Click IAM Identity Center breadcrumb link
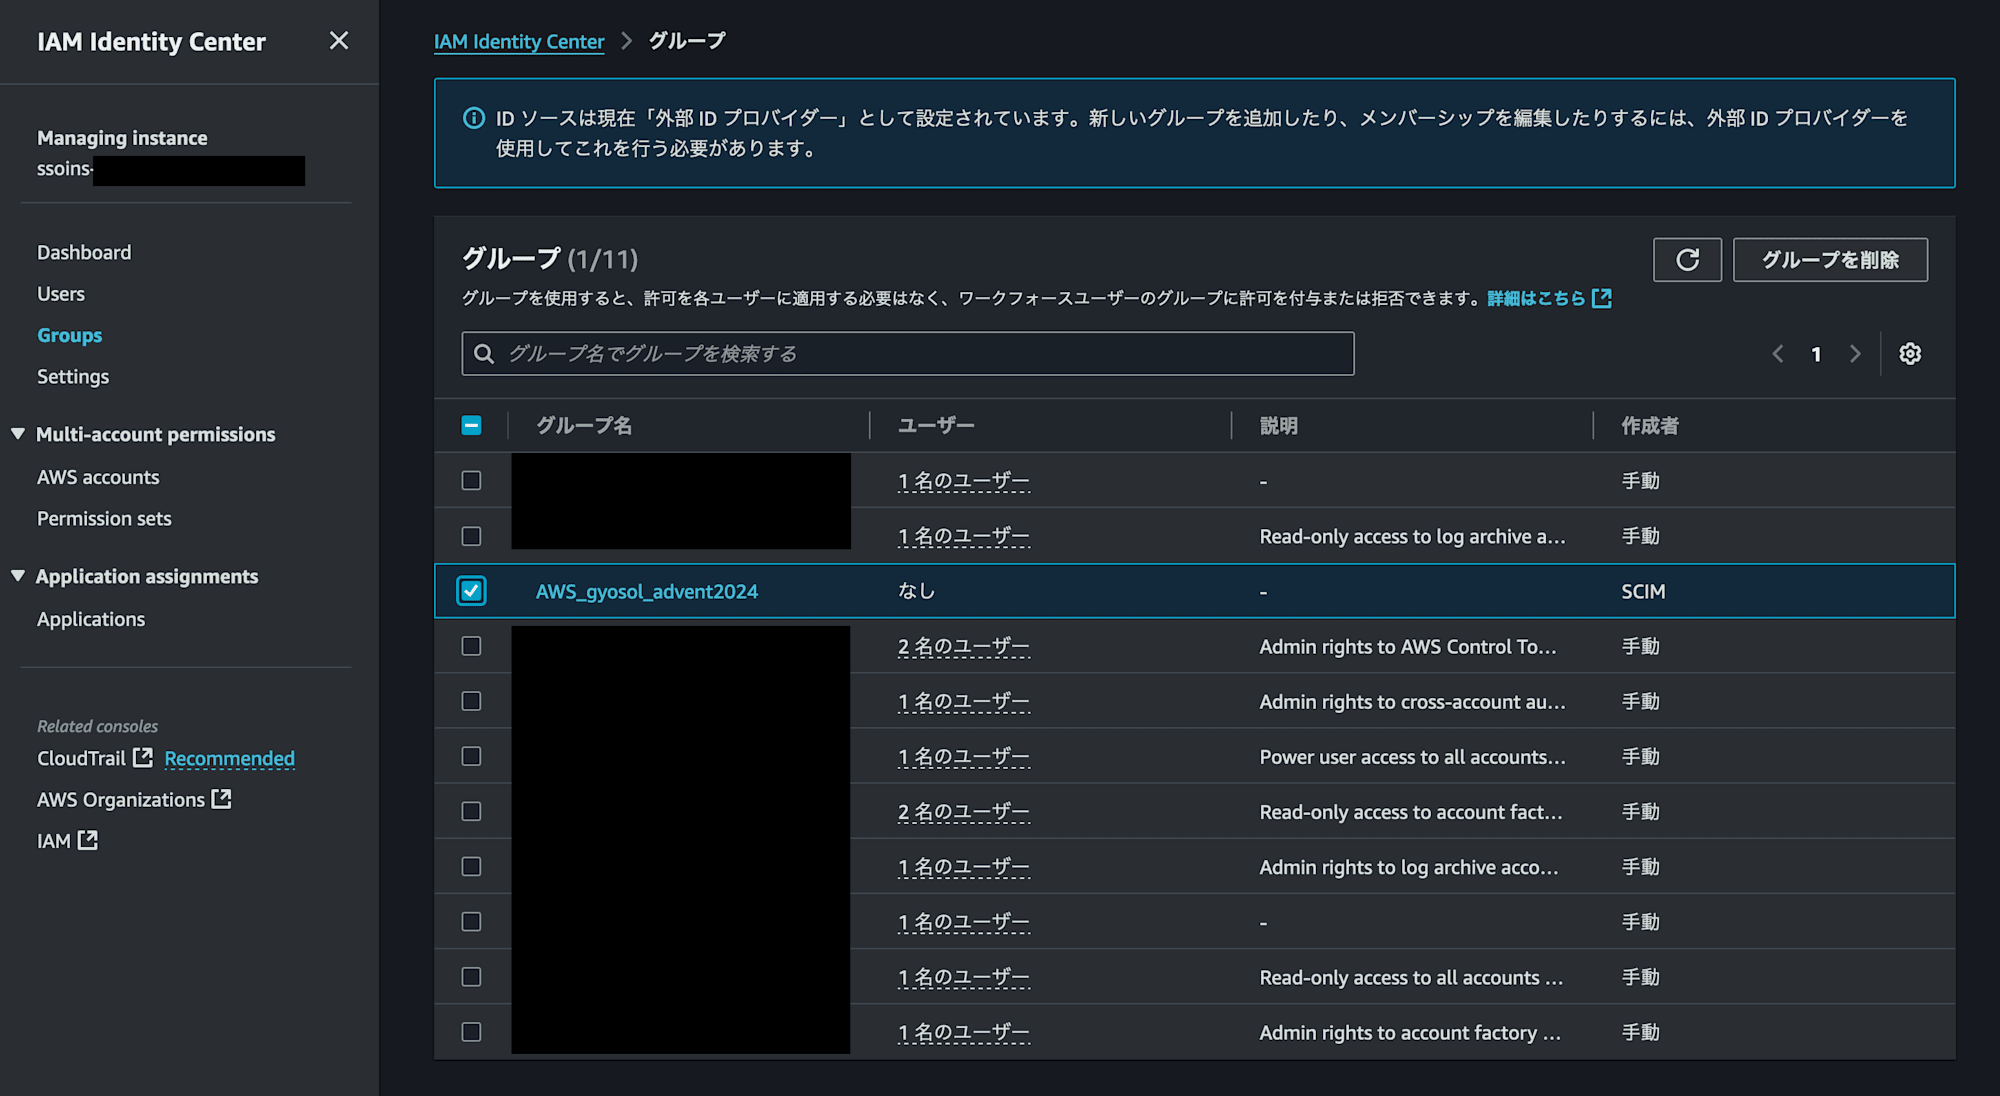 click(x=519, y=41)
